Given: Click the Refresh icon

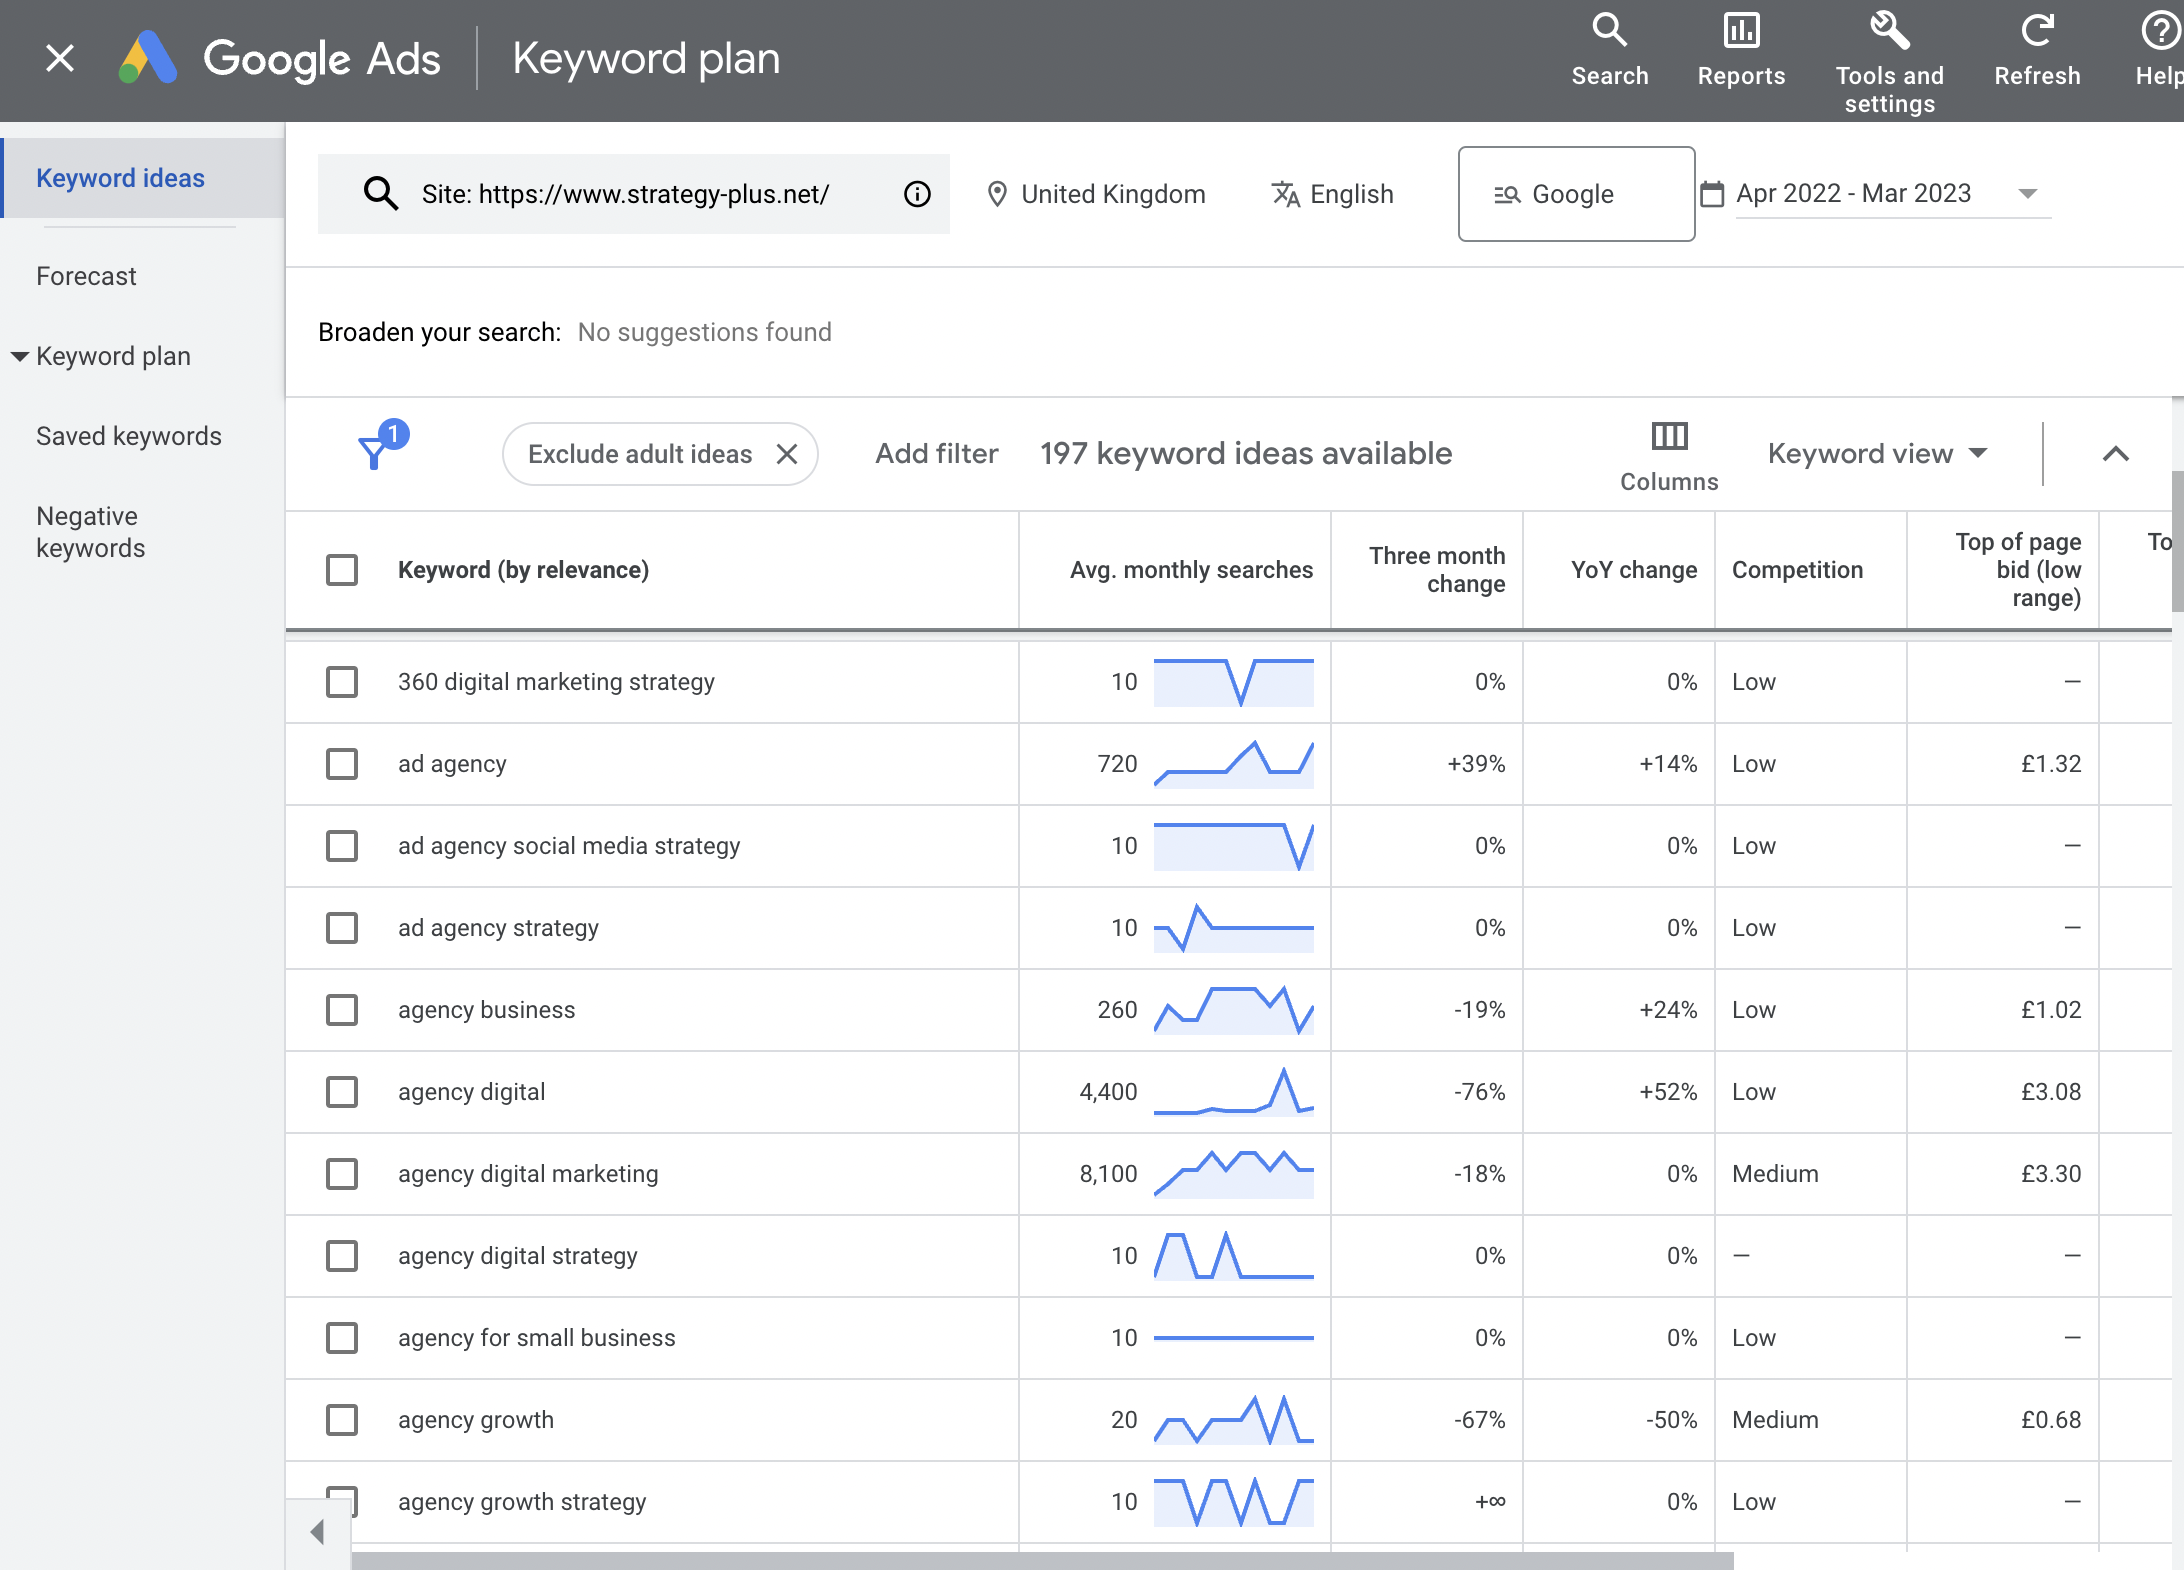Looking at the screenshot, I should pyautogui.click(x=2037, y=31).
